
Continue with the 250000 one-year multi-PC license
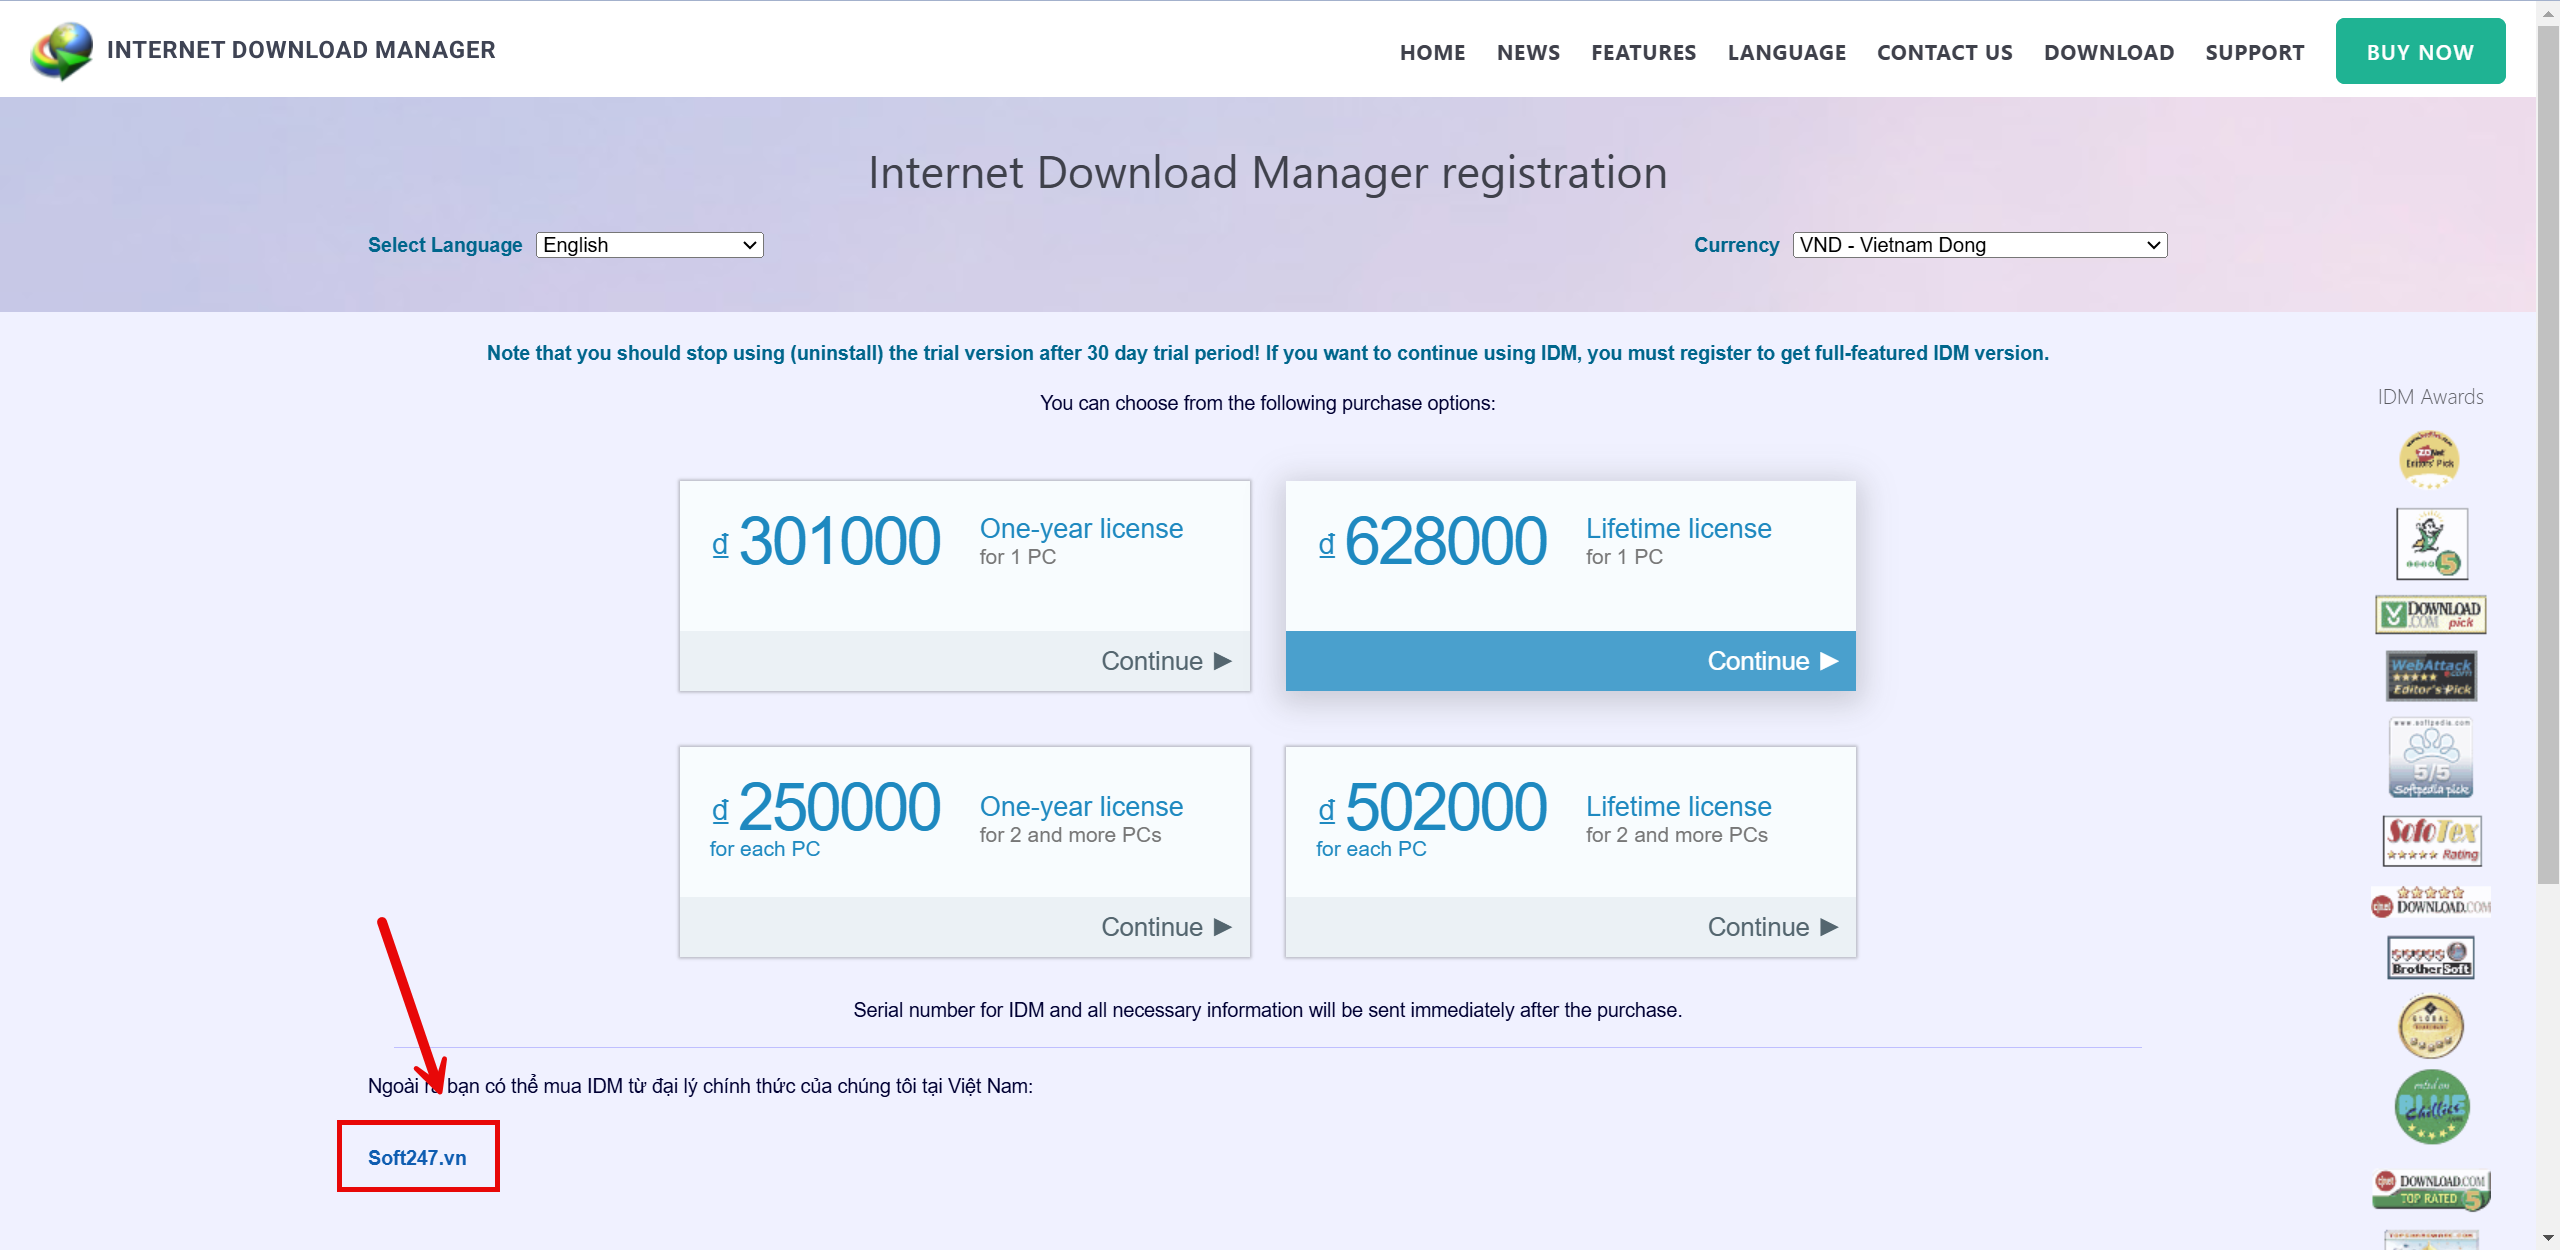coord(965,927)
